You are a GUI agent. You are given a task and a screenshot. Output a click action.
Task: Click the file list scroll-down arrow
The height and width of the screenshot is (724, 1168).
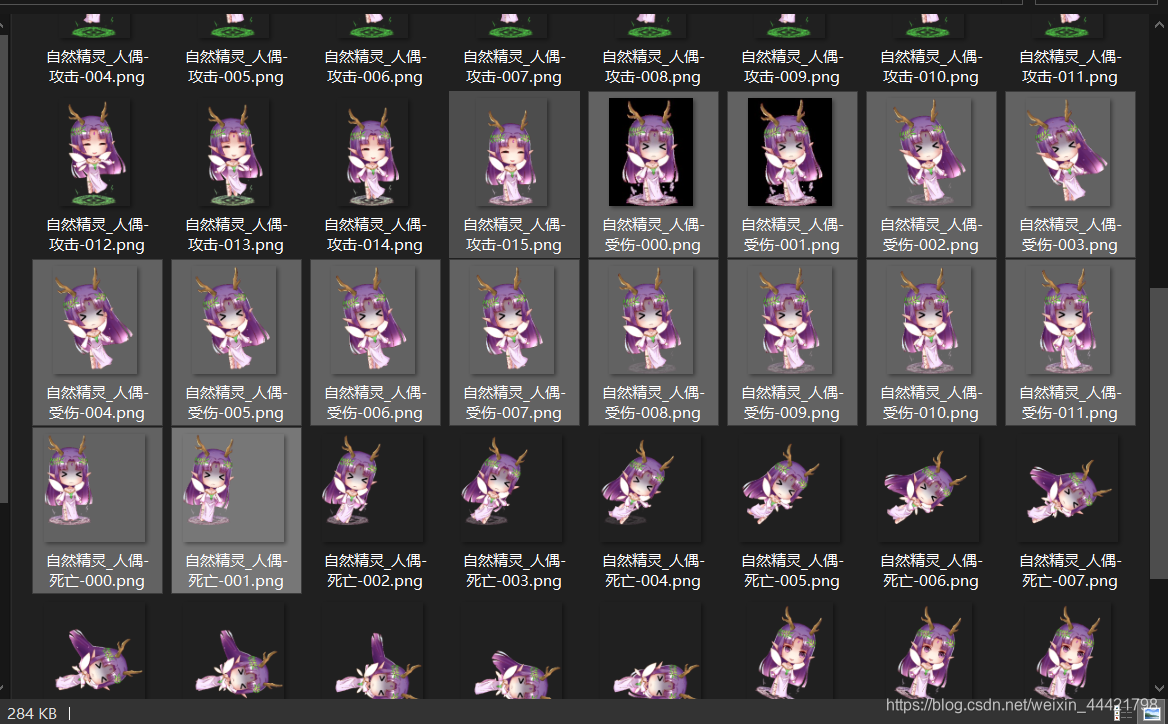tap(1158, 688)
